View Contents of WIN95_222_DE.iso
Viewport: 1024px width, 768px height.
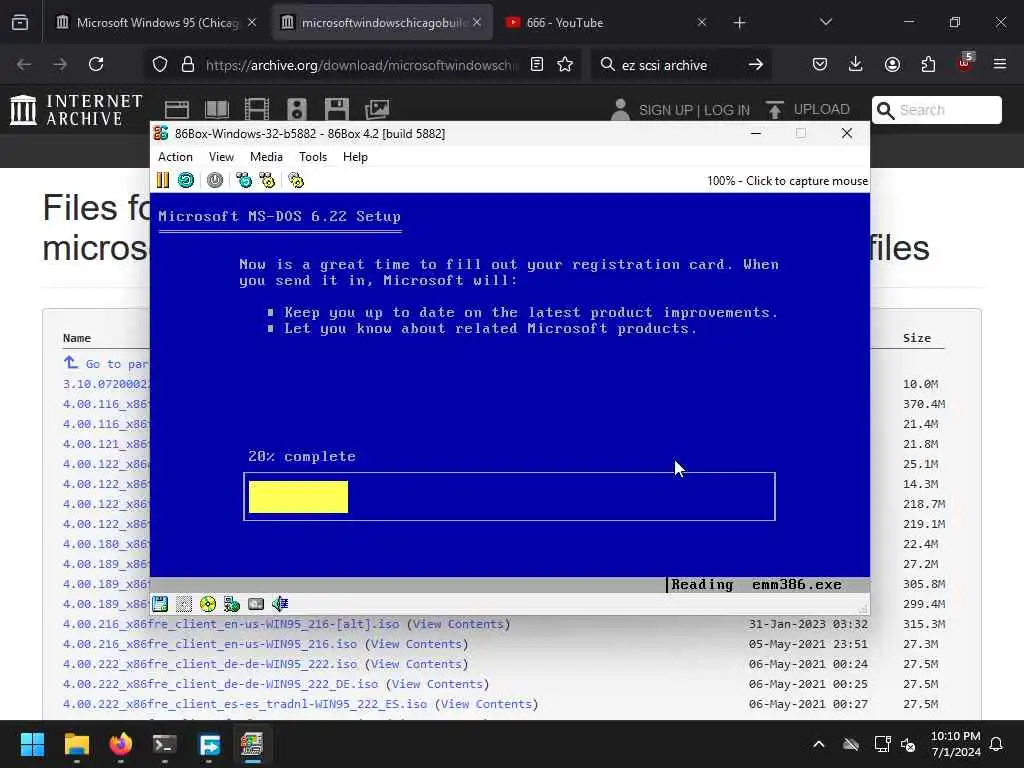(437, 684)
